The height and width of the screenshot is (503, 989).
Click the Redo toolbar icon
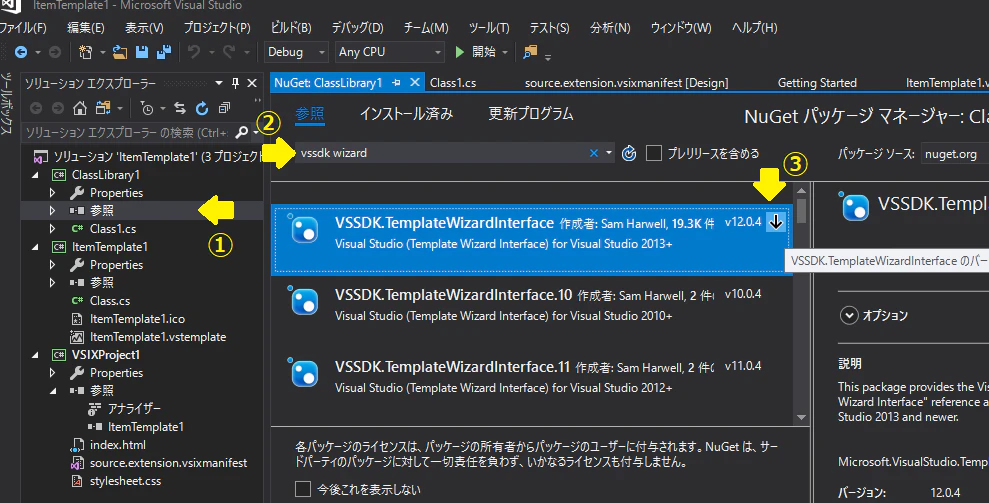coord(229,52)
